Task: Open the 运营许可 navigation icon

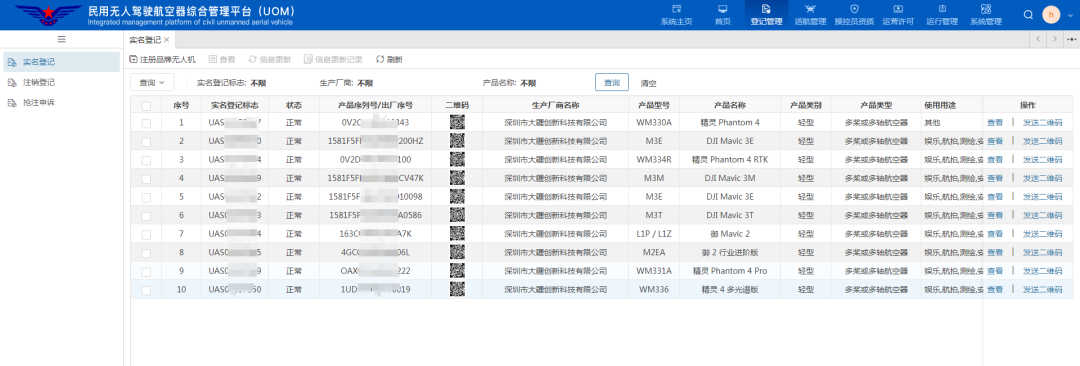Action: tap(897, 9)
